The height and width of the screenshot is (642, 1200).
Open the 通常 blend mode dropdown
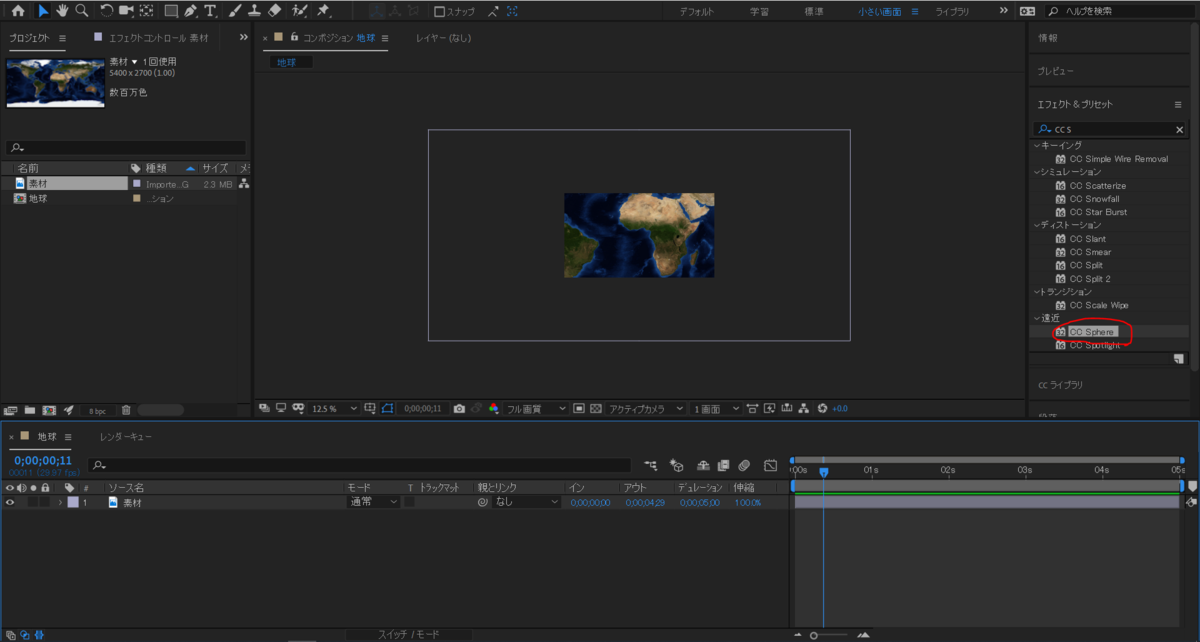point(373,502)
